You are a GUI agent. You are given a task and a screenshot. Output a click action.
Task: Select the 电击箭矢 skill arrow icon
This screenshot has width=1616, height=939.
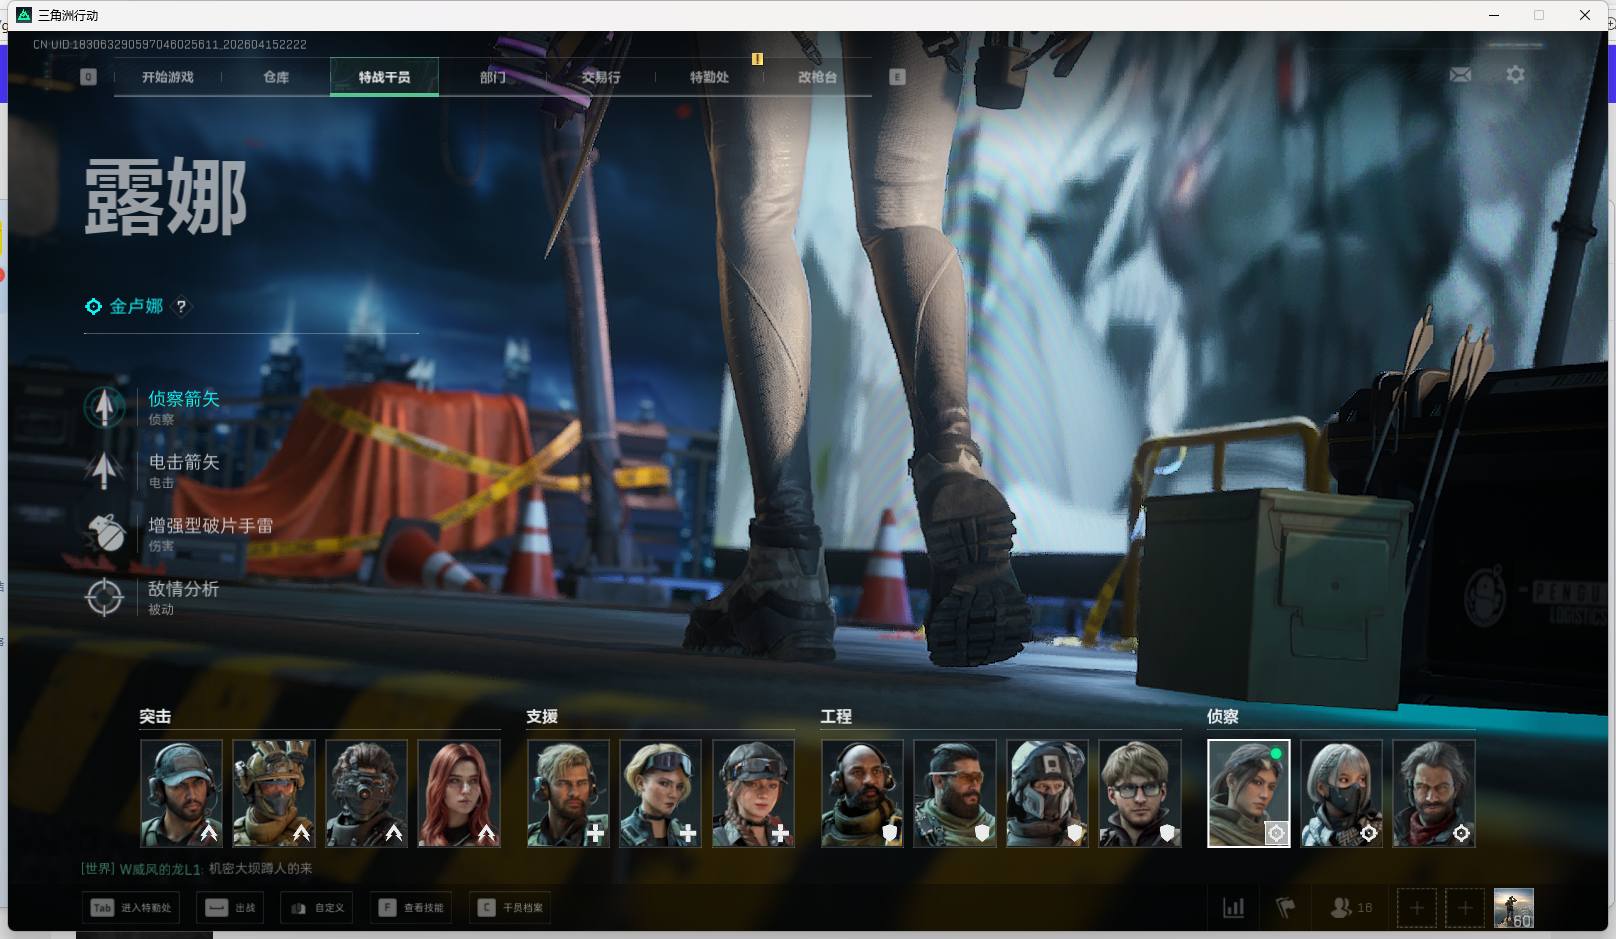(x=104, y=469)
